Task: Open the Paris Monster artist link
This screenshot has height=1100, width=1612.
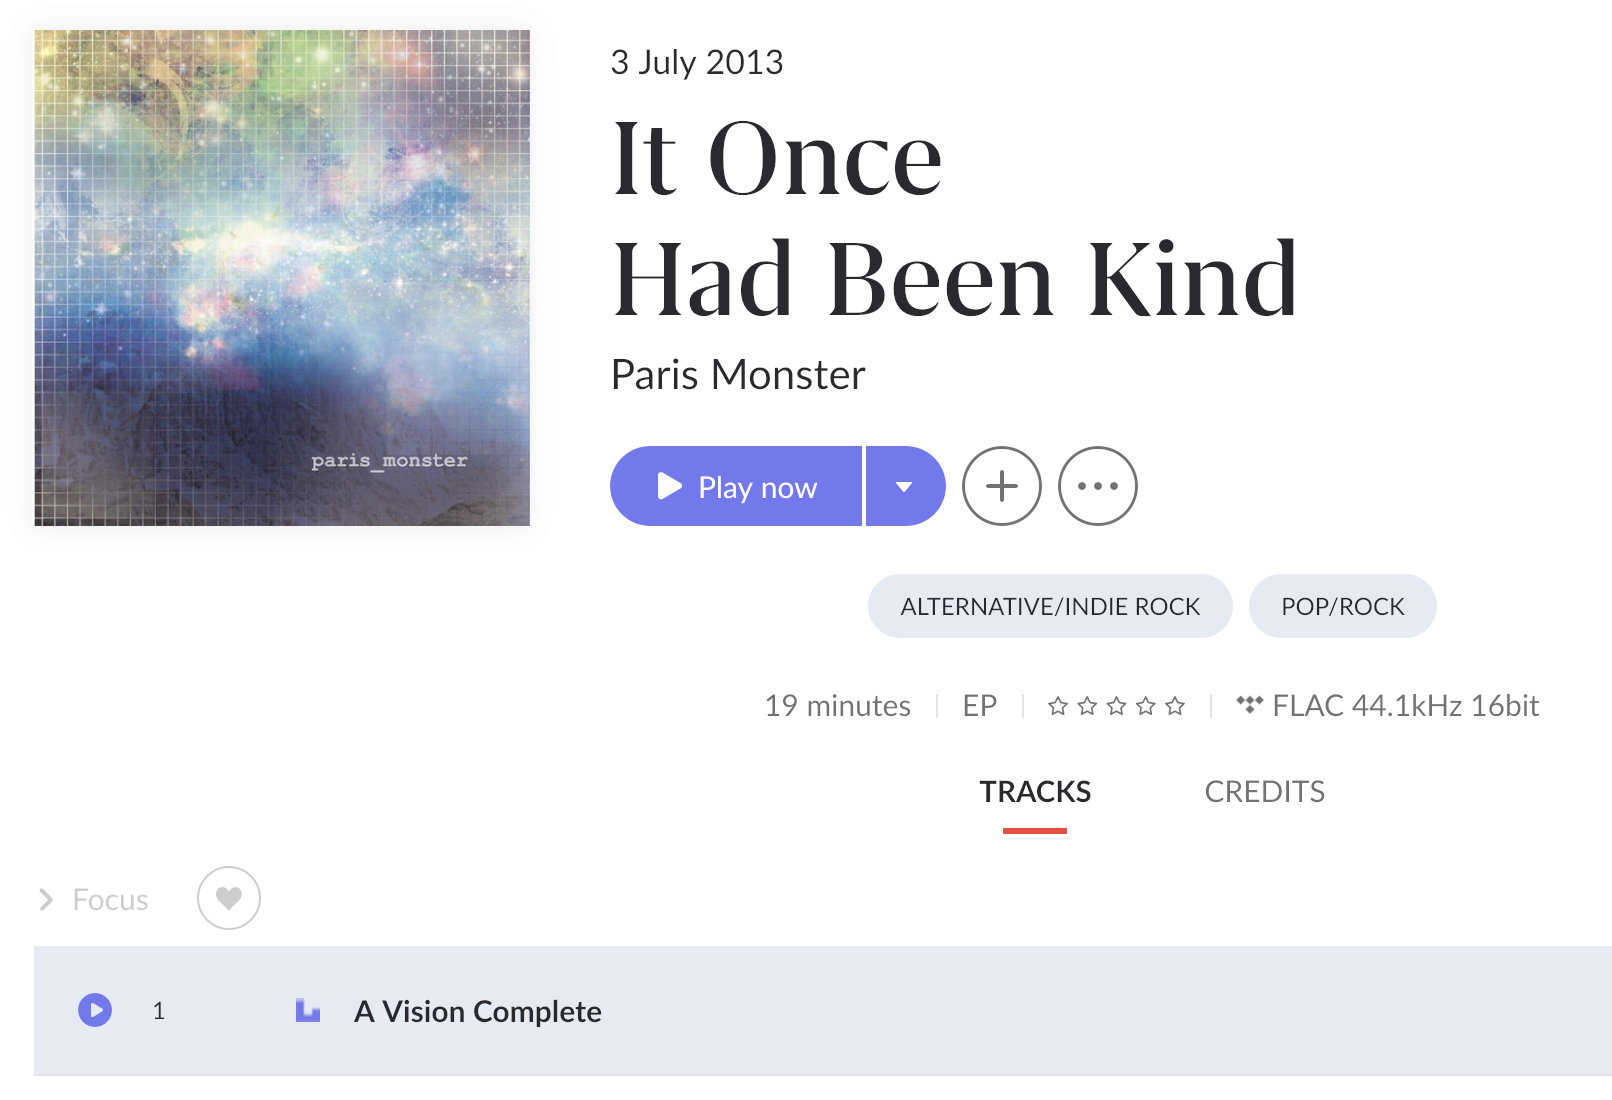Action: pos(738,375)
